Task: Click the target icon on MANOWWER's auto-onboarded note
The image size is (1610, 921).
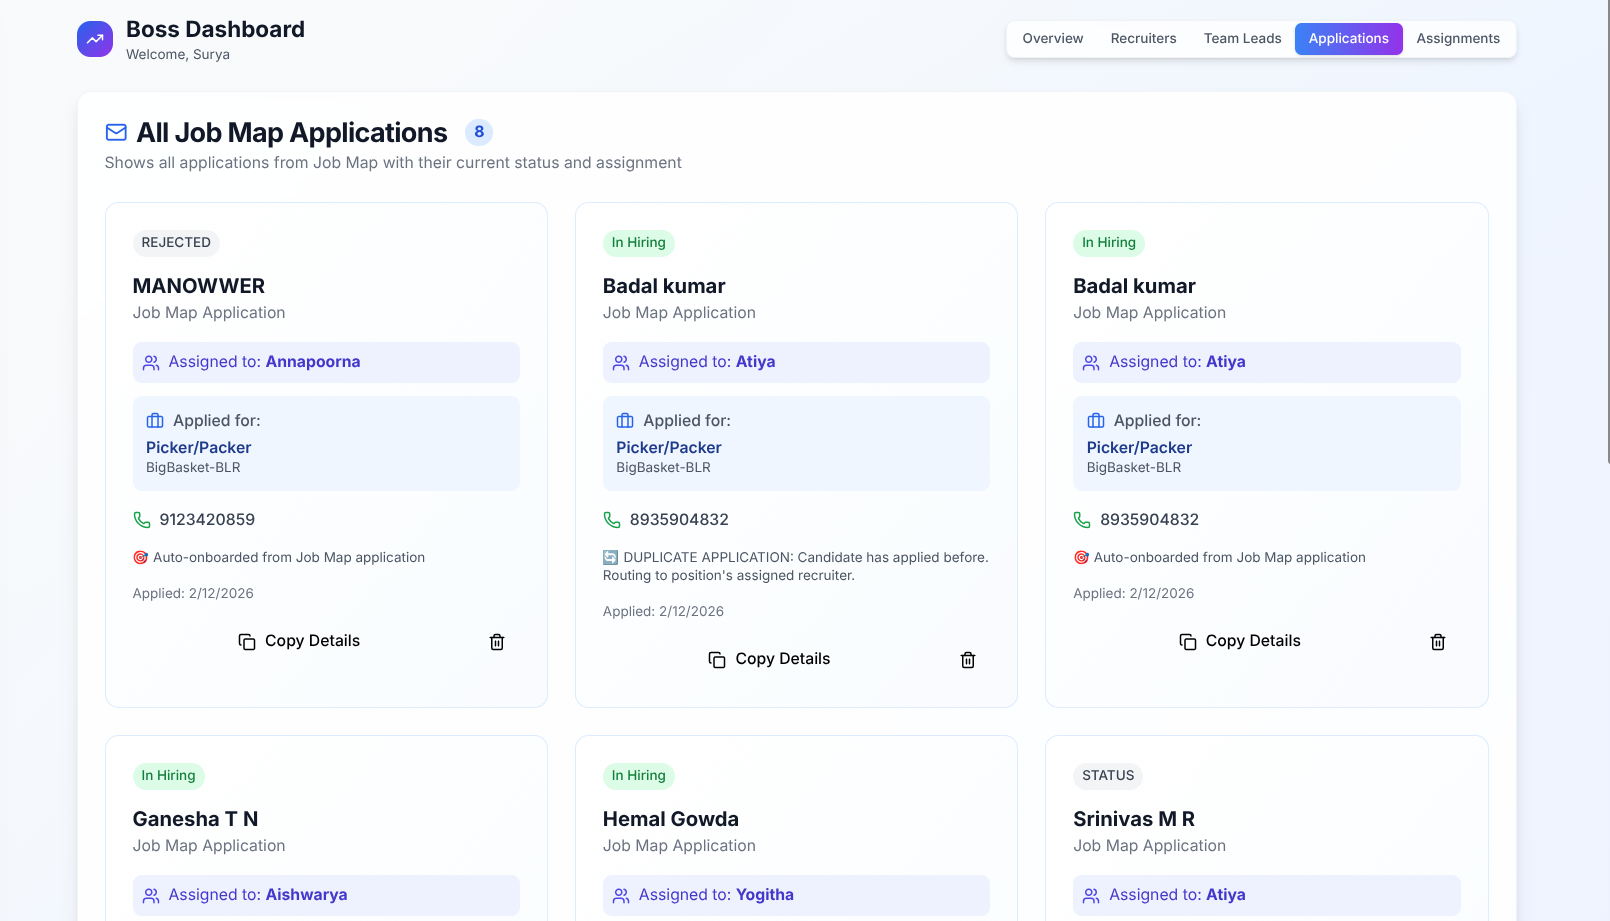Action: click(x=140, y=557)
